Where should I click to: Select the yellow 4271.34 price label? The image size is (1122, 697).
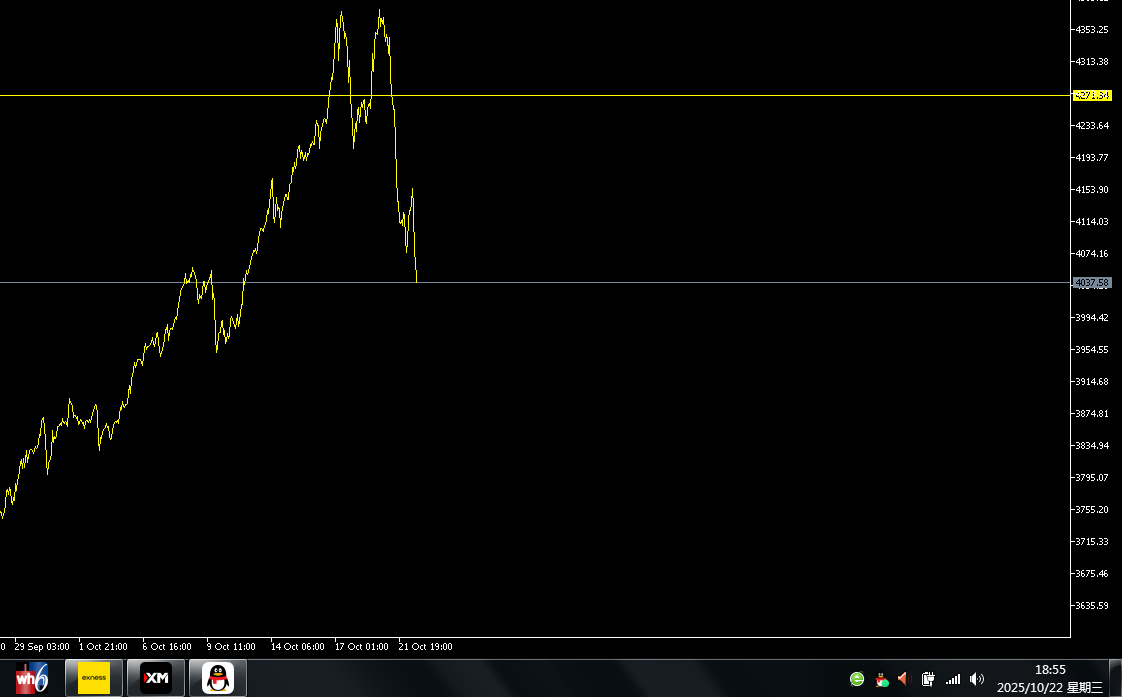coord(1091,96)
